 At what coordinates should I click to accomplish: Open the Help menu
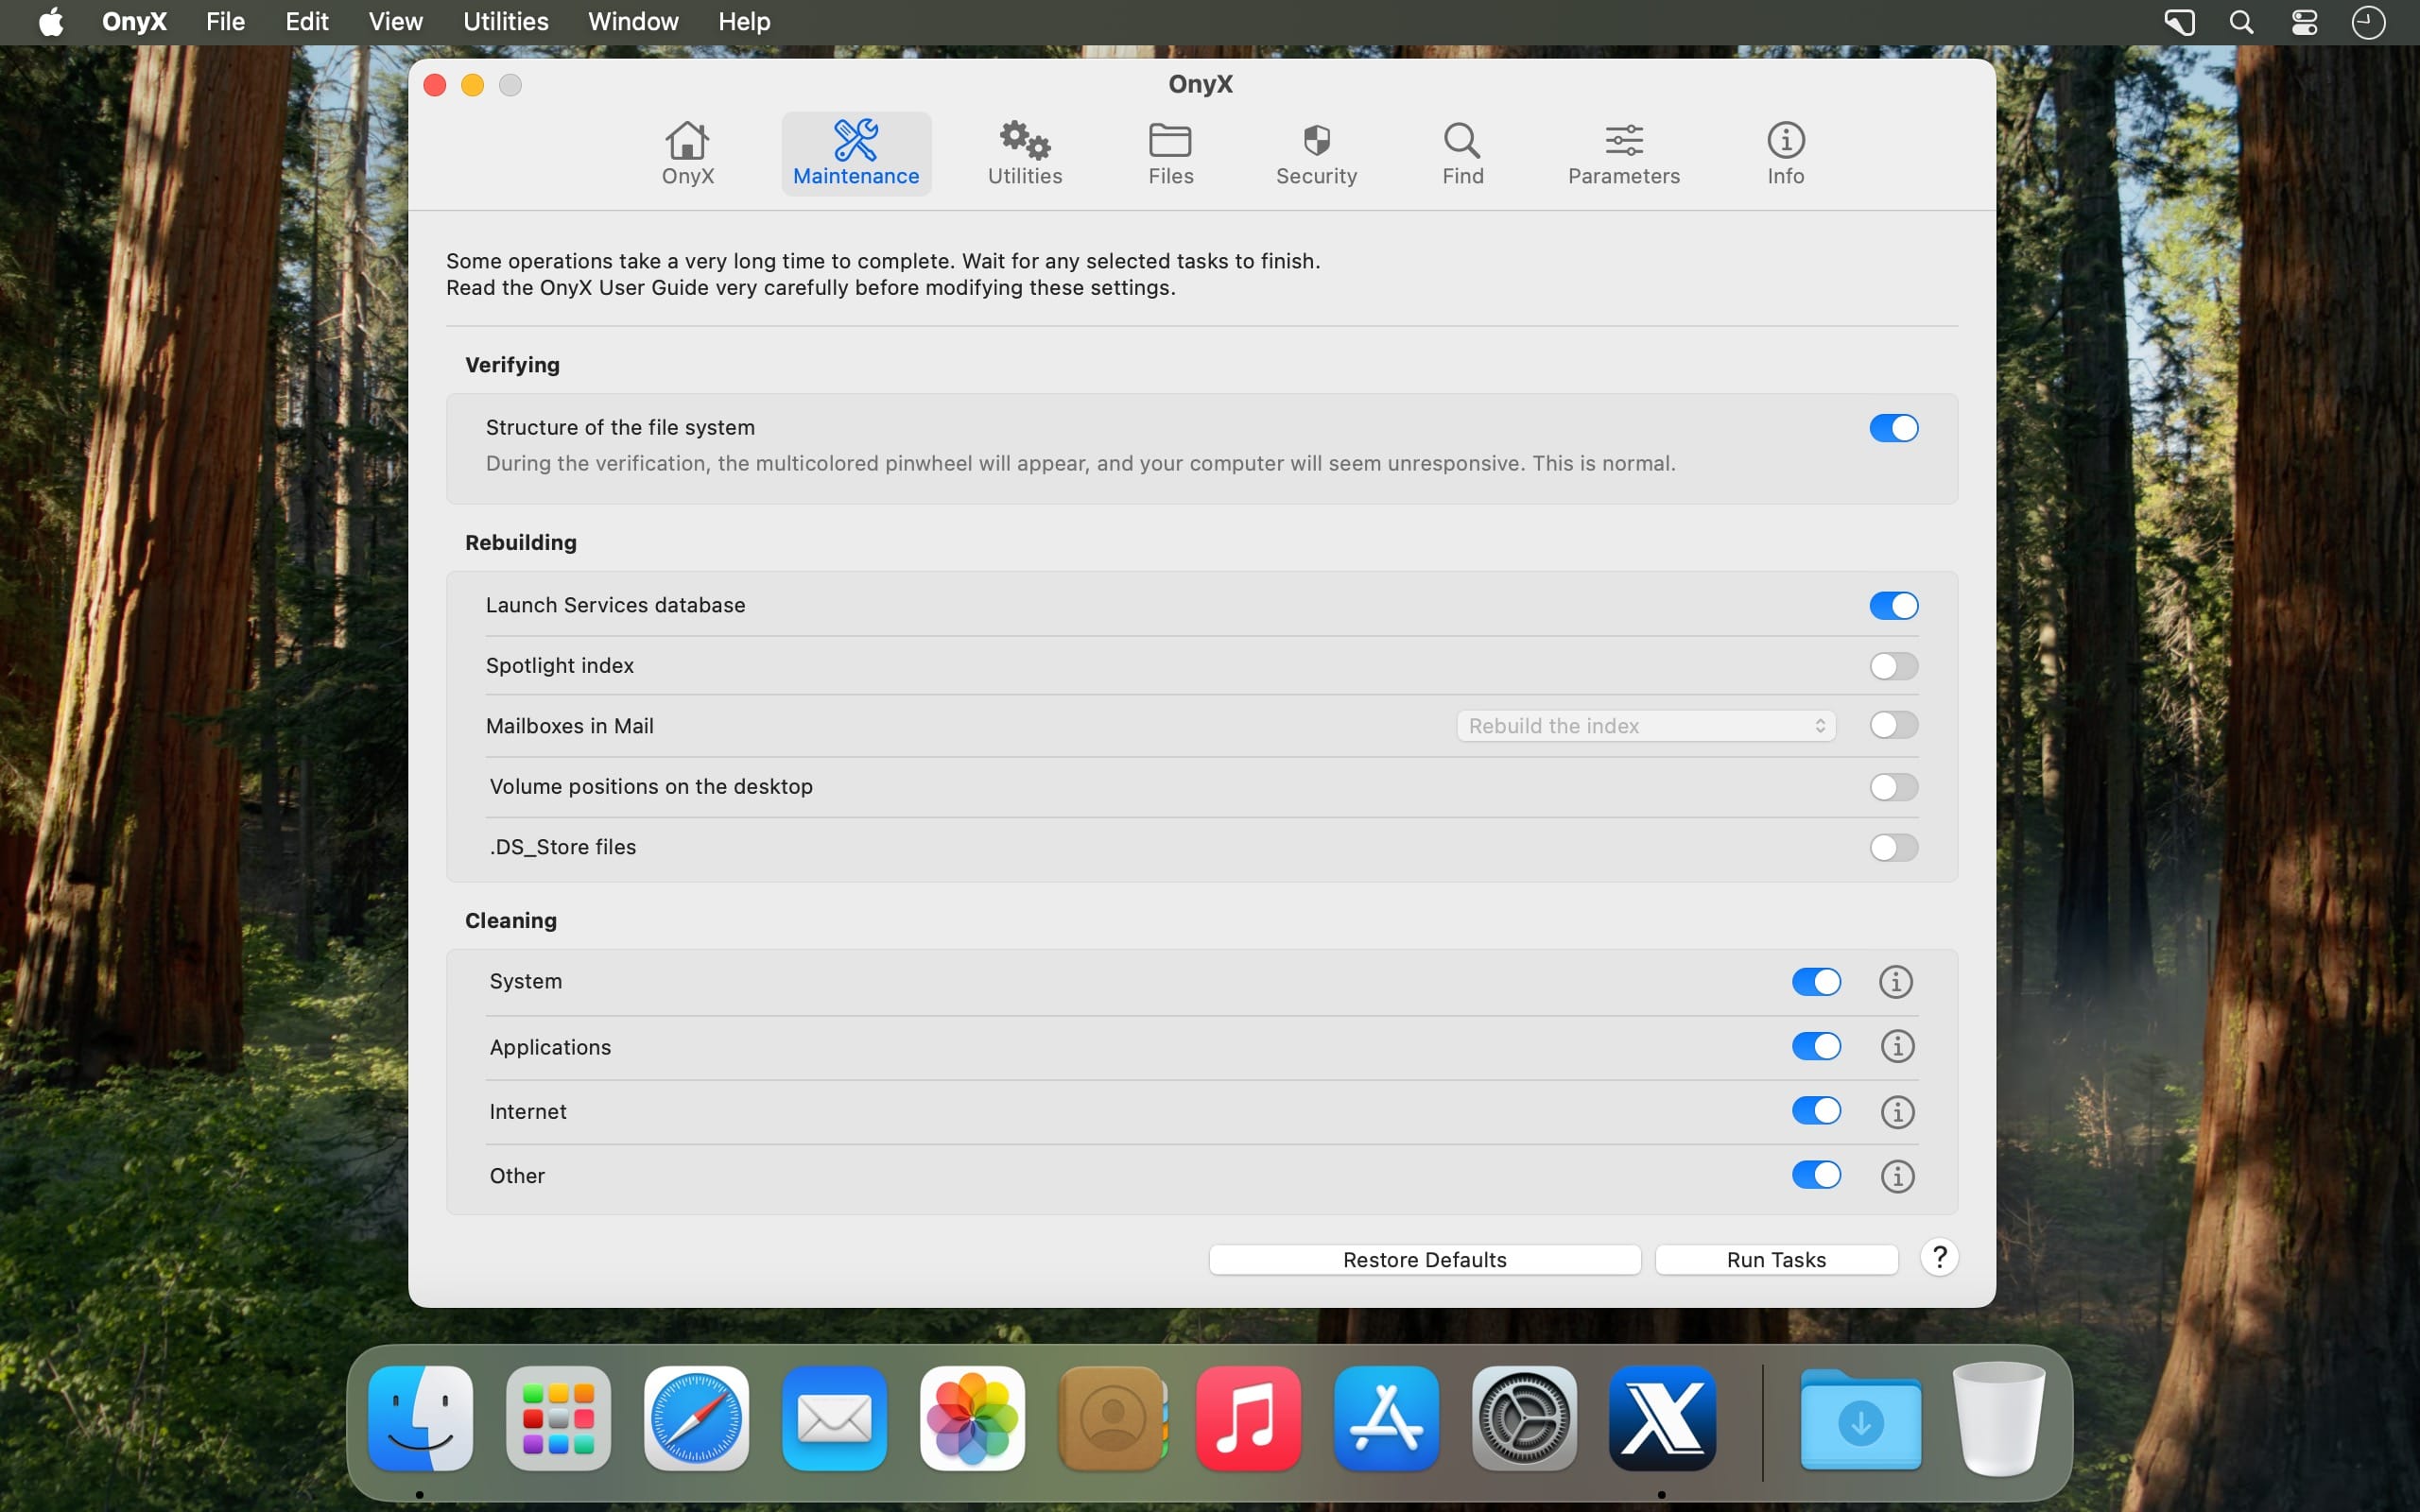point(744,22)
